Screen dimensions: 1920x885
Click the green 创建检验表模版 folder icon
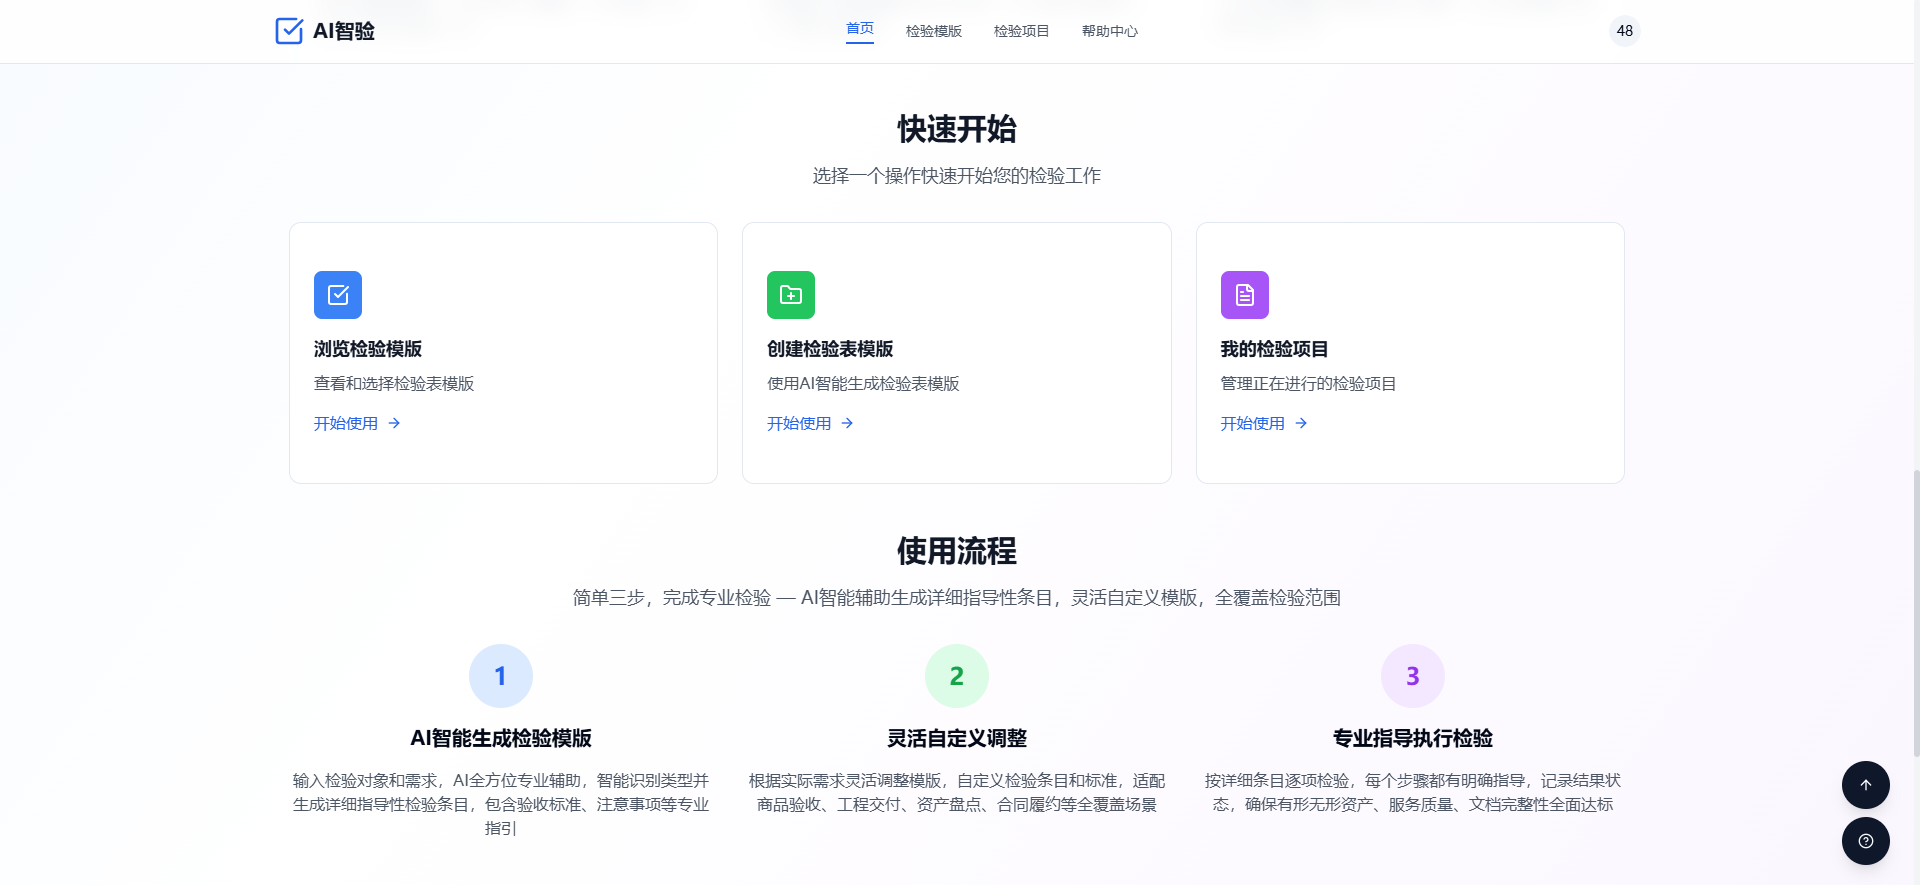tap(791, 295)
